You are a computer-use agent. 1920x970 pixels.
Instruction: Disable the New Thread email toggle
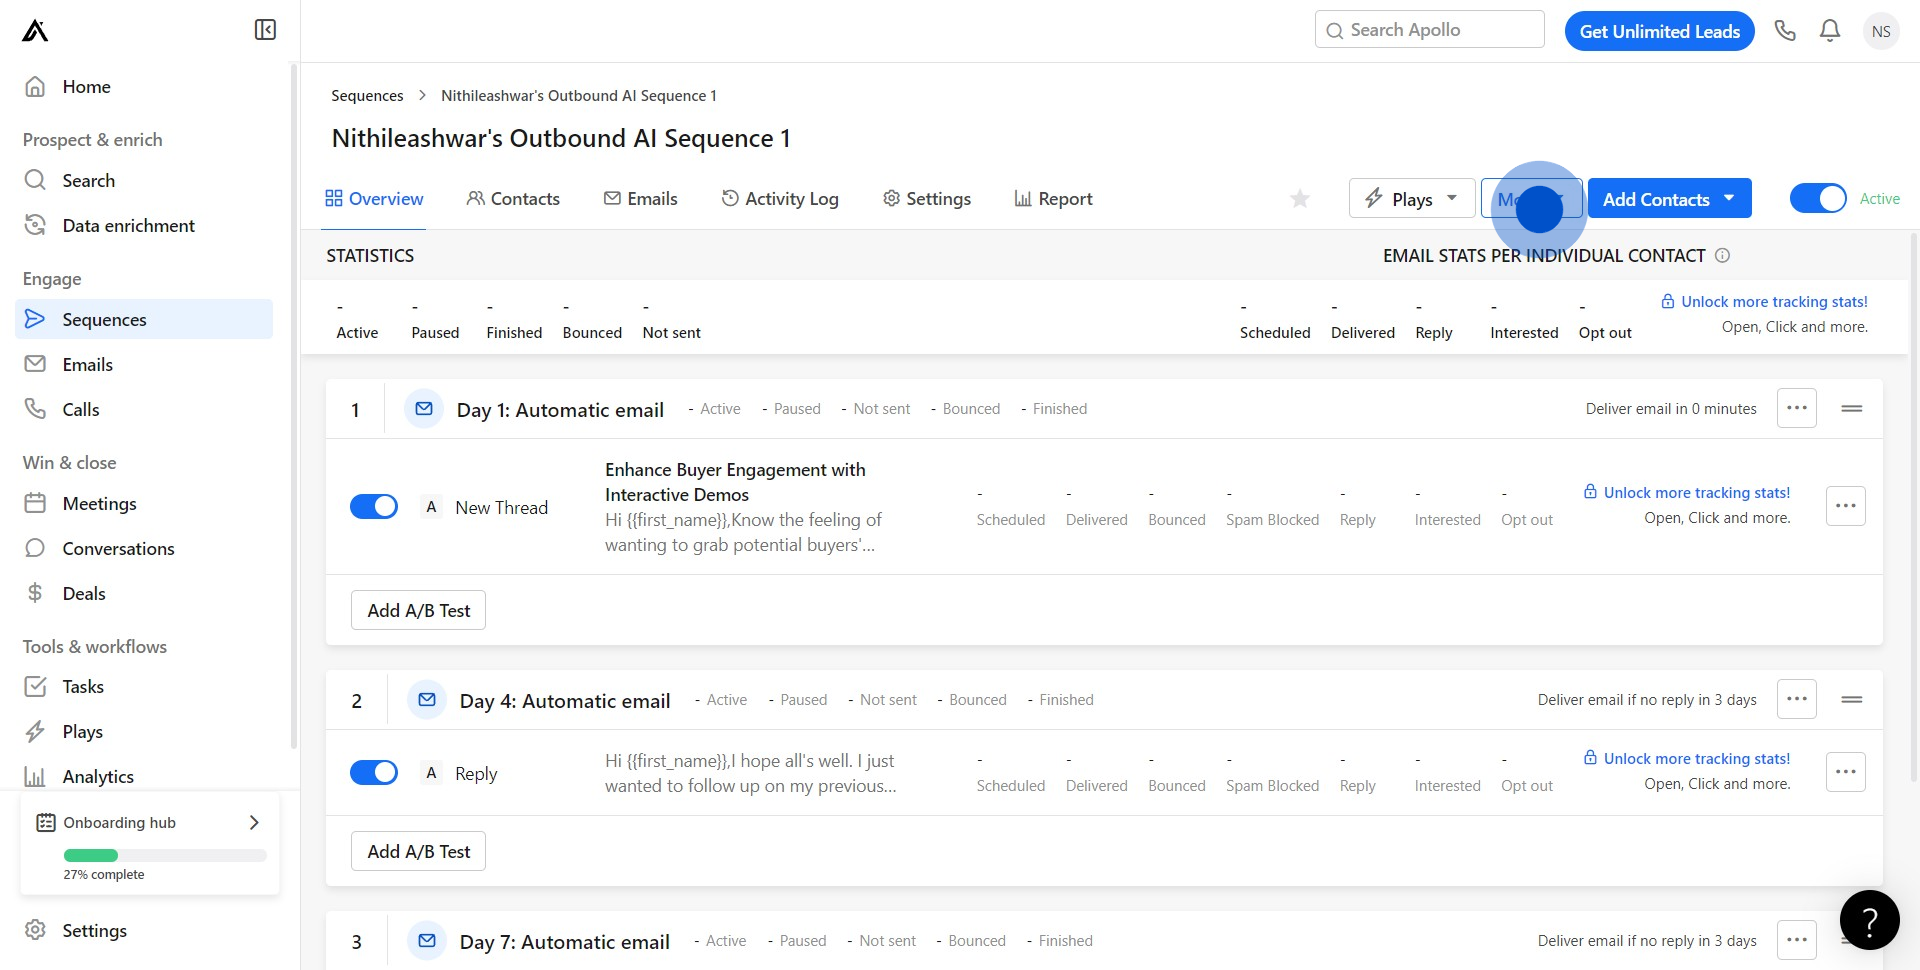click(374, 507)
